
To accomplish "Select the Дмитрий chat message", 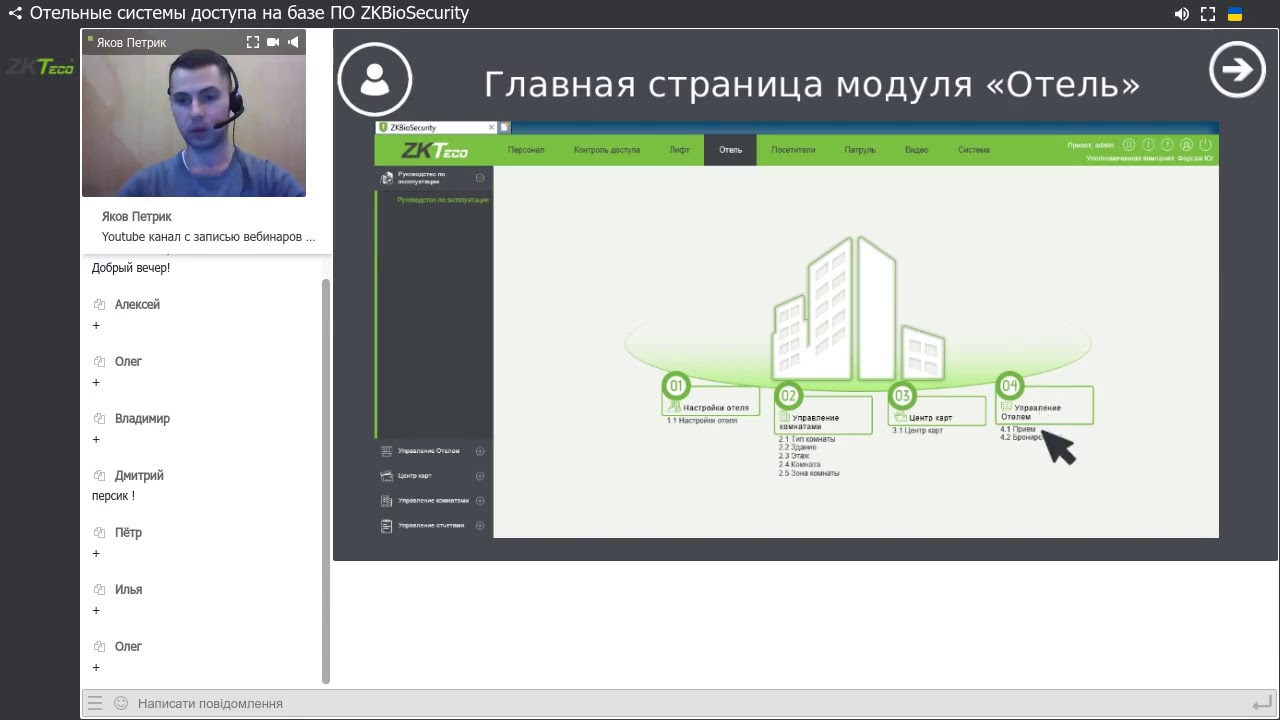I will coord(113,496).
